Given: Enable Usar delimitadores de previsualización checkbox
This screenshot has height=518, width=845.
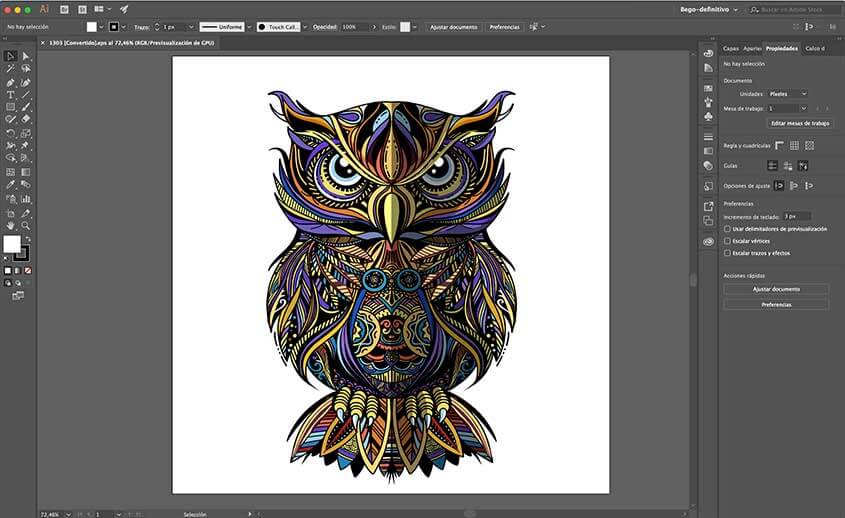Looking at the screenshot, I should pyautogui.click(x=727, y=228).
